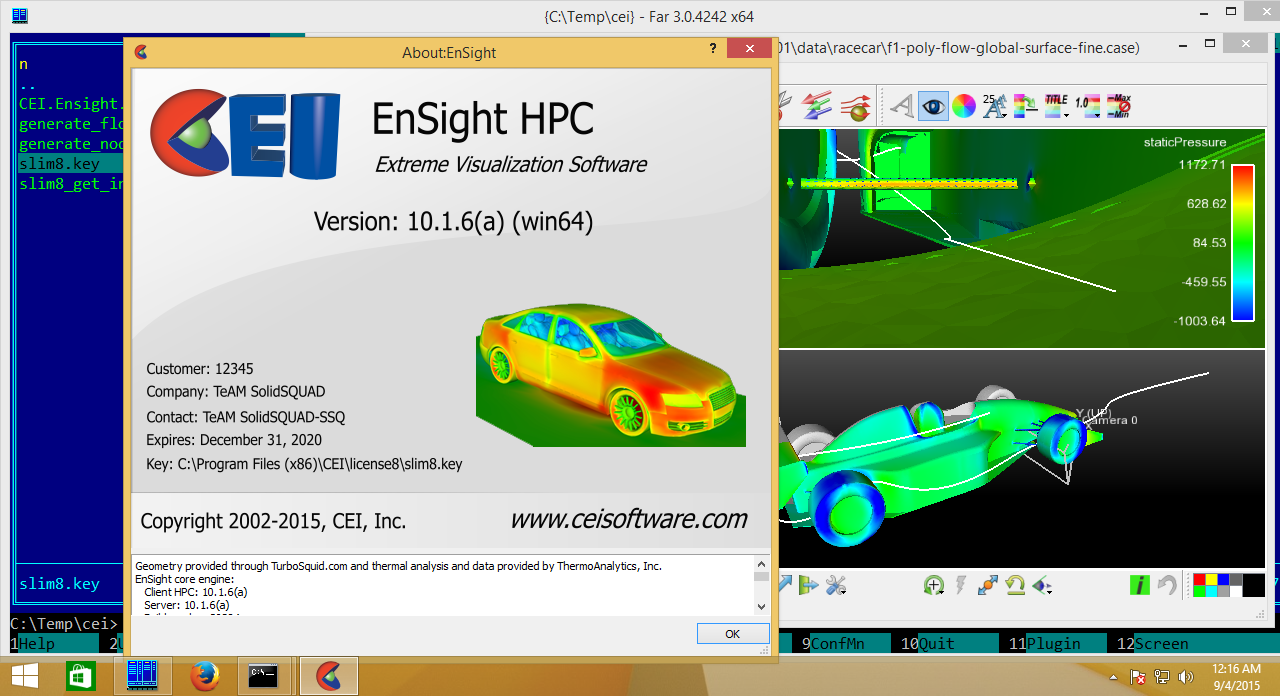Click the gray lightning bolt icon
Viewport: 1280px width, 696px height.
pos(962,585)
